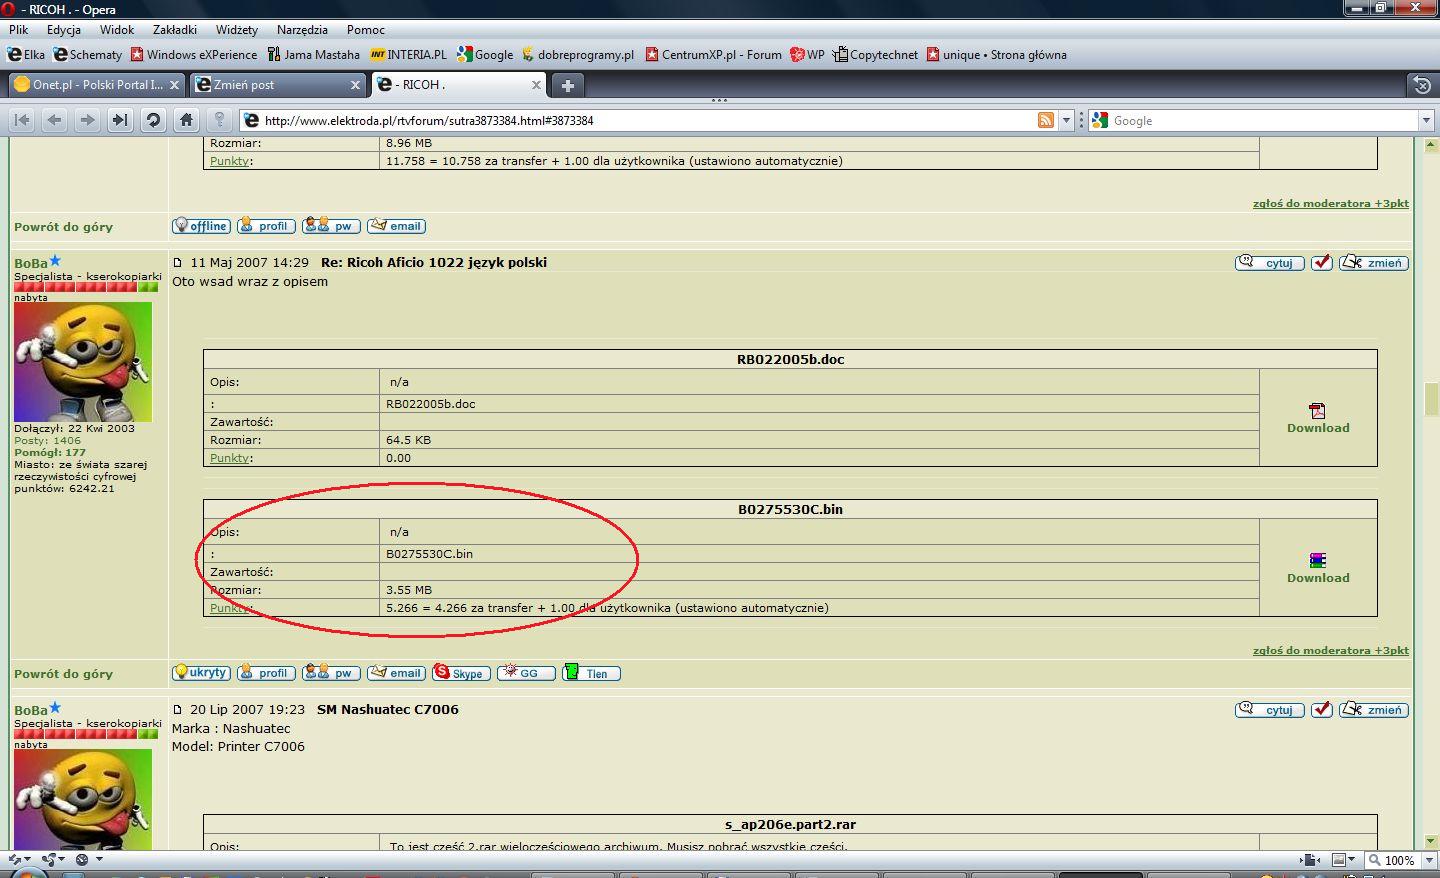Click the vertical scrollbar thumb
The height and width of the screenshot is (878, 1440).
(x=1431, y=398)
